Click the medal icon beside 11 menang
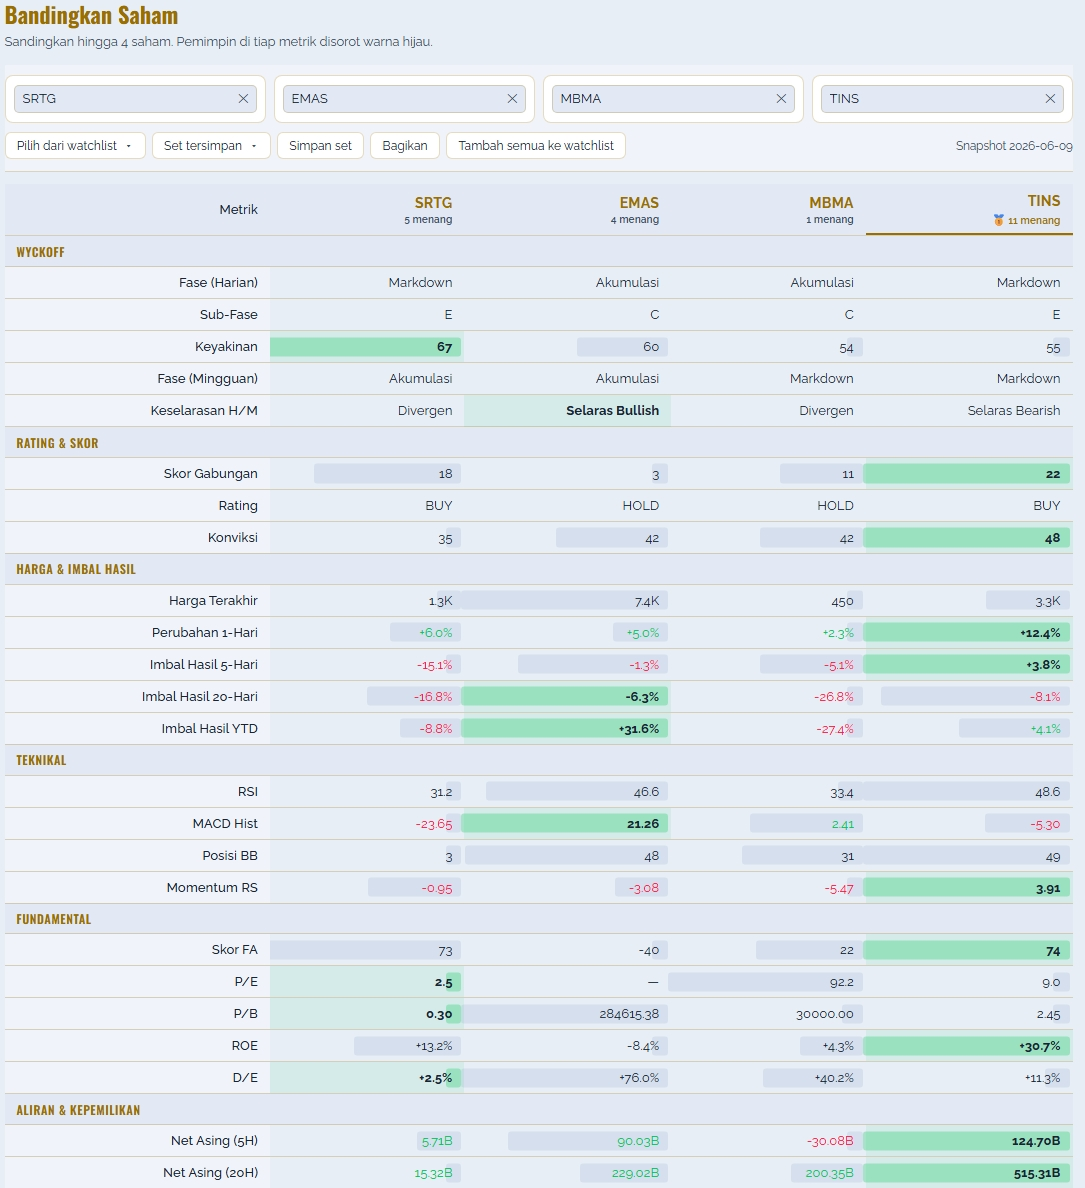This screenshot has height=1188, width=1085. (999, 220)
